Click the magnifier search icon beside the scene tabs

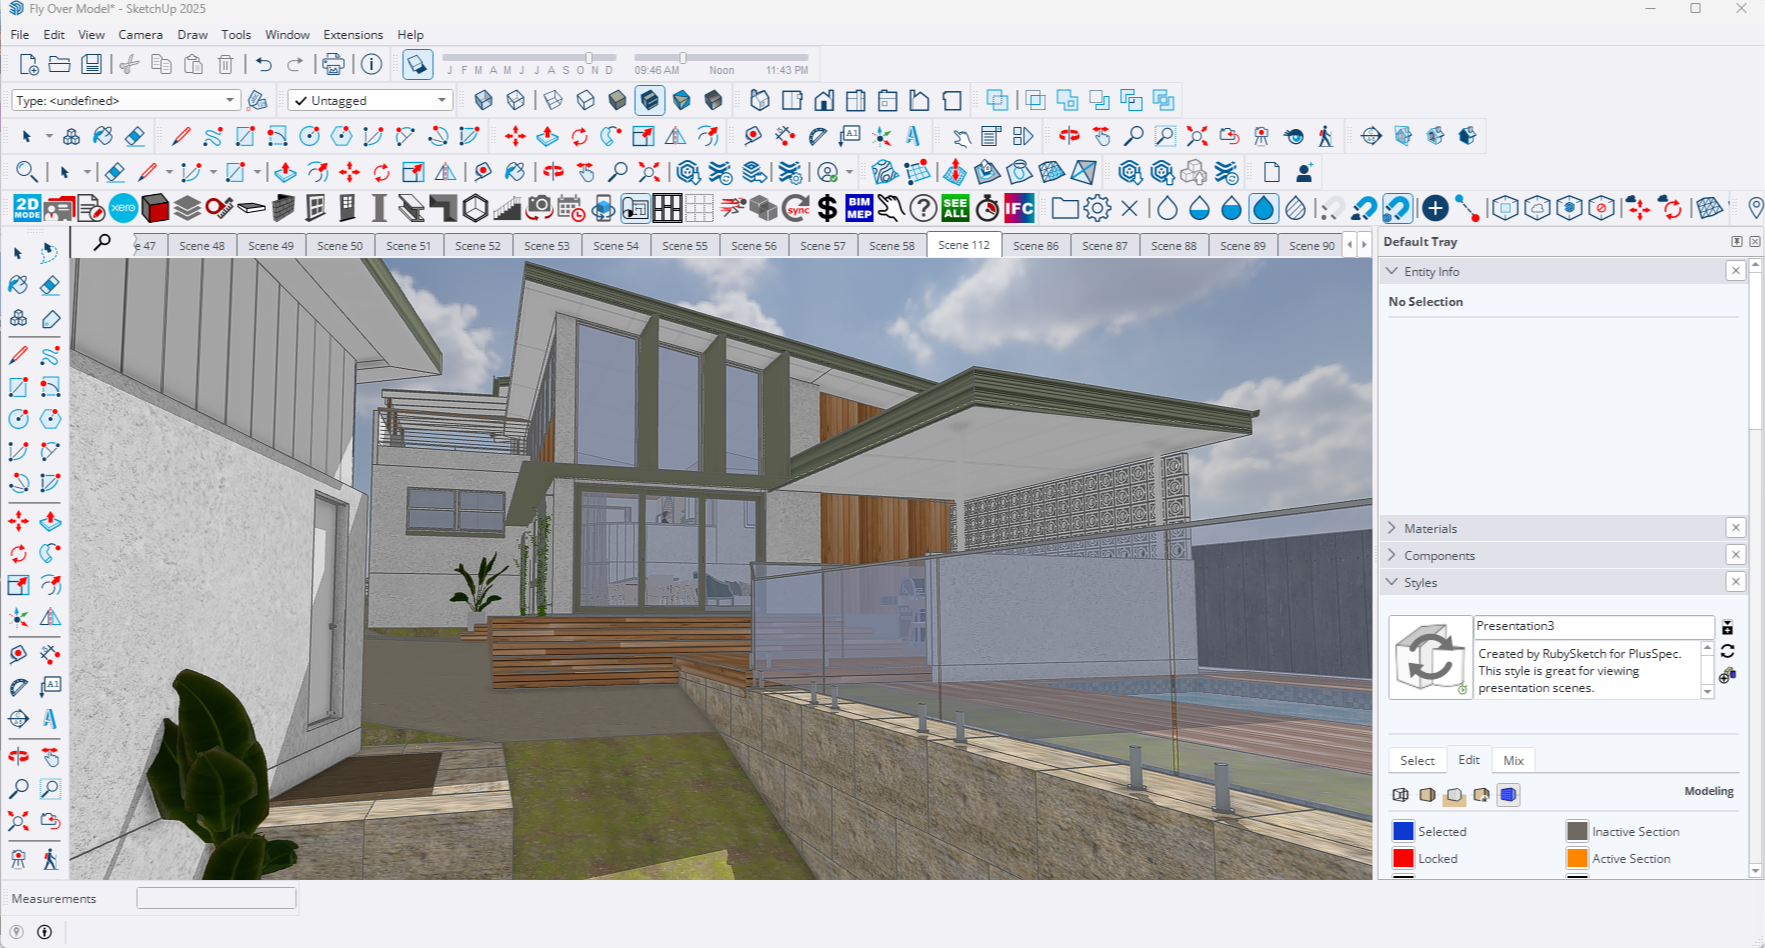point(102,243)
